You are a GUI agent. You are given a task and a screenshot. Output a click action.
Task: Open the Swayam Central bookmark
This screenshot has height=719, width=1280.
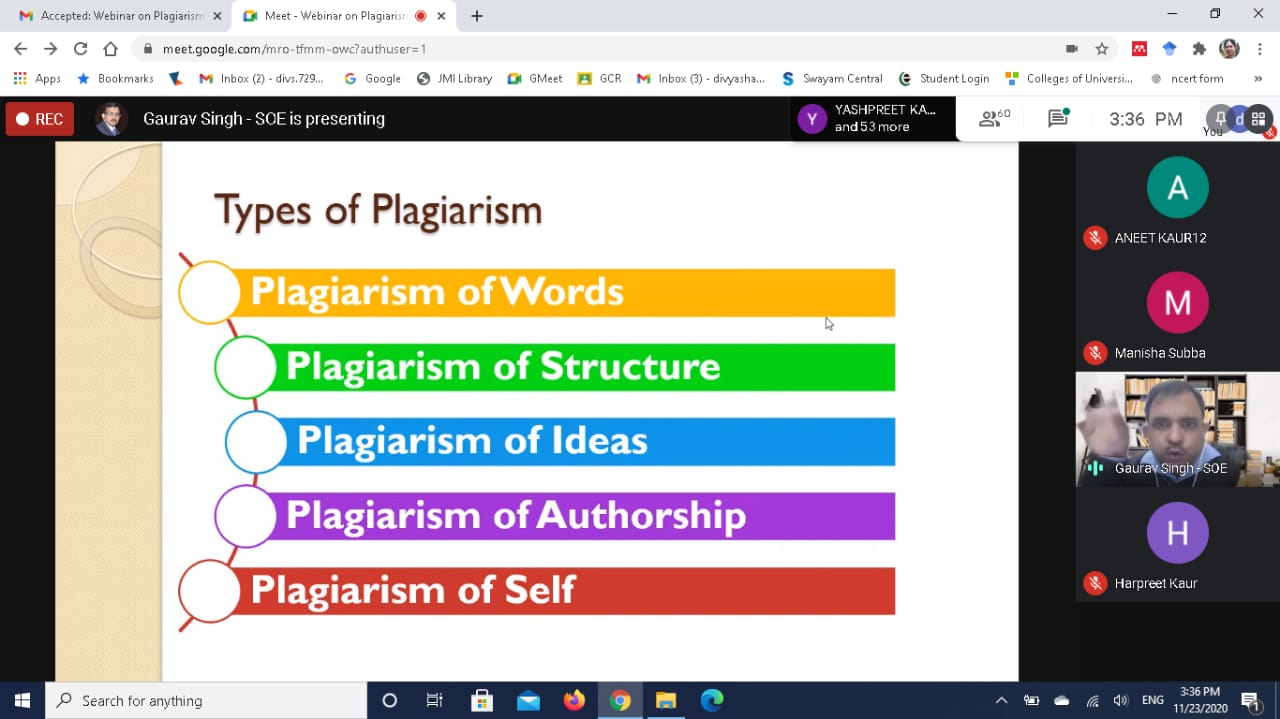[x=832, y=79]
